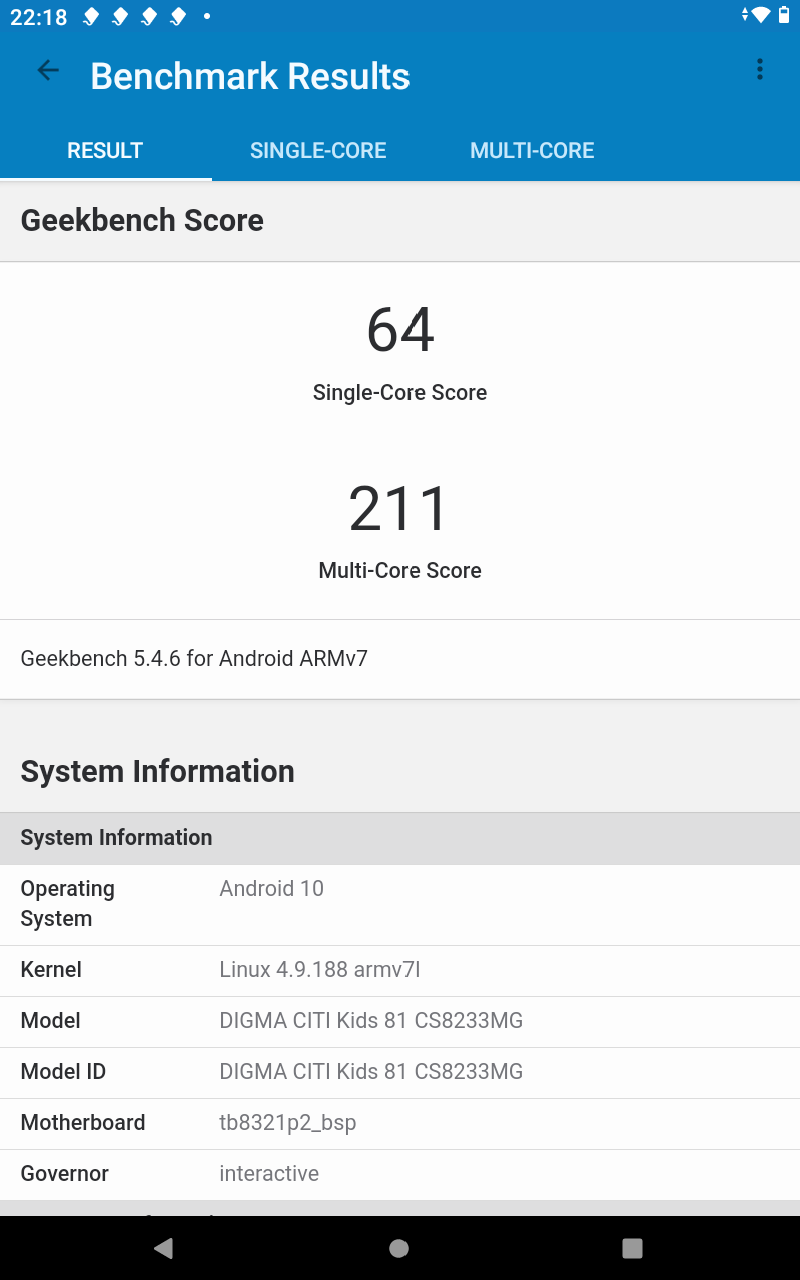Tap the Multi-Core Score value 211
The height and width of the screenshot is (1280, 800).
coord(400,508)
